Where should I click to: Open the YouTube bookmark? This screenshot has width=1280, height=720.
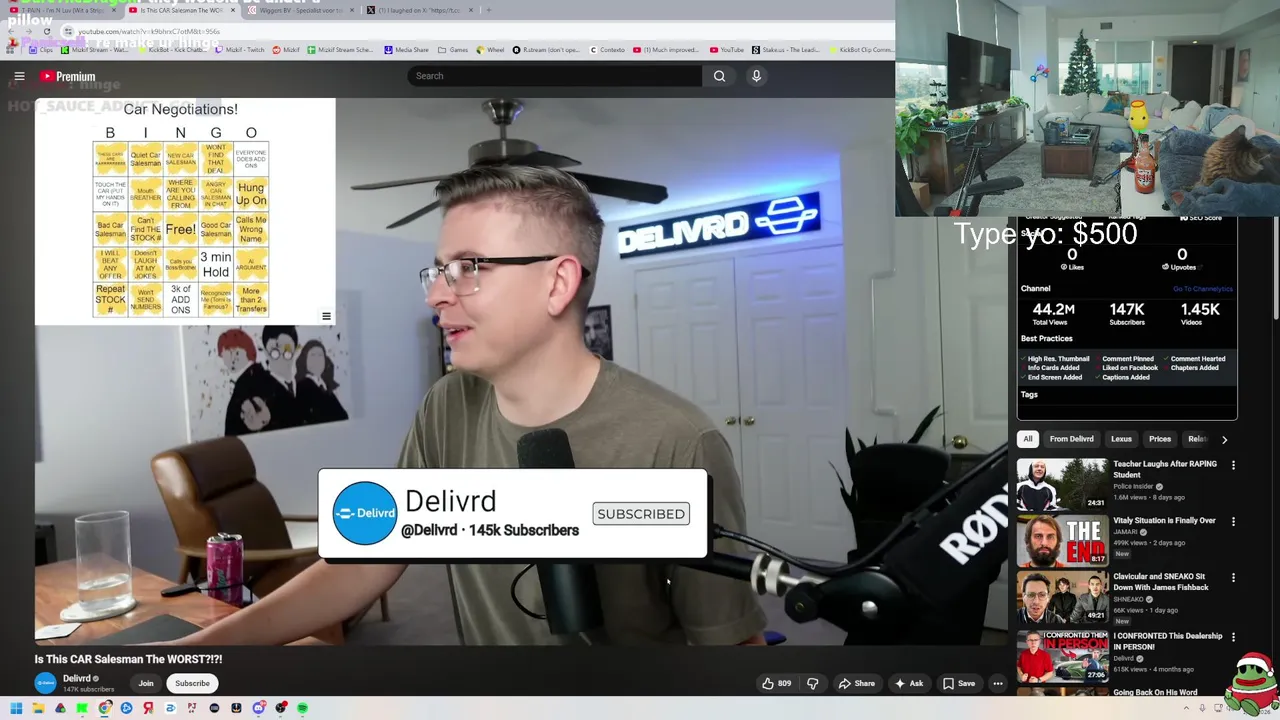pos(726,49)
